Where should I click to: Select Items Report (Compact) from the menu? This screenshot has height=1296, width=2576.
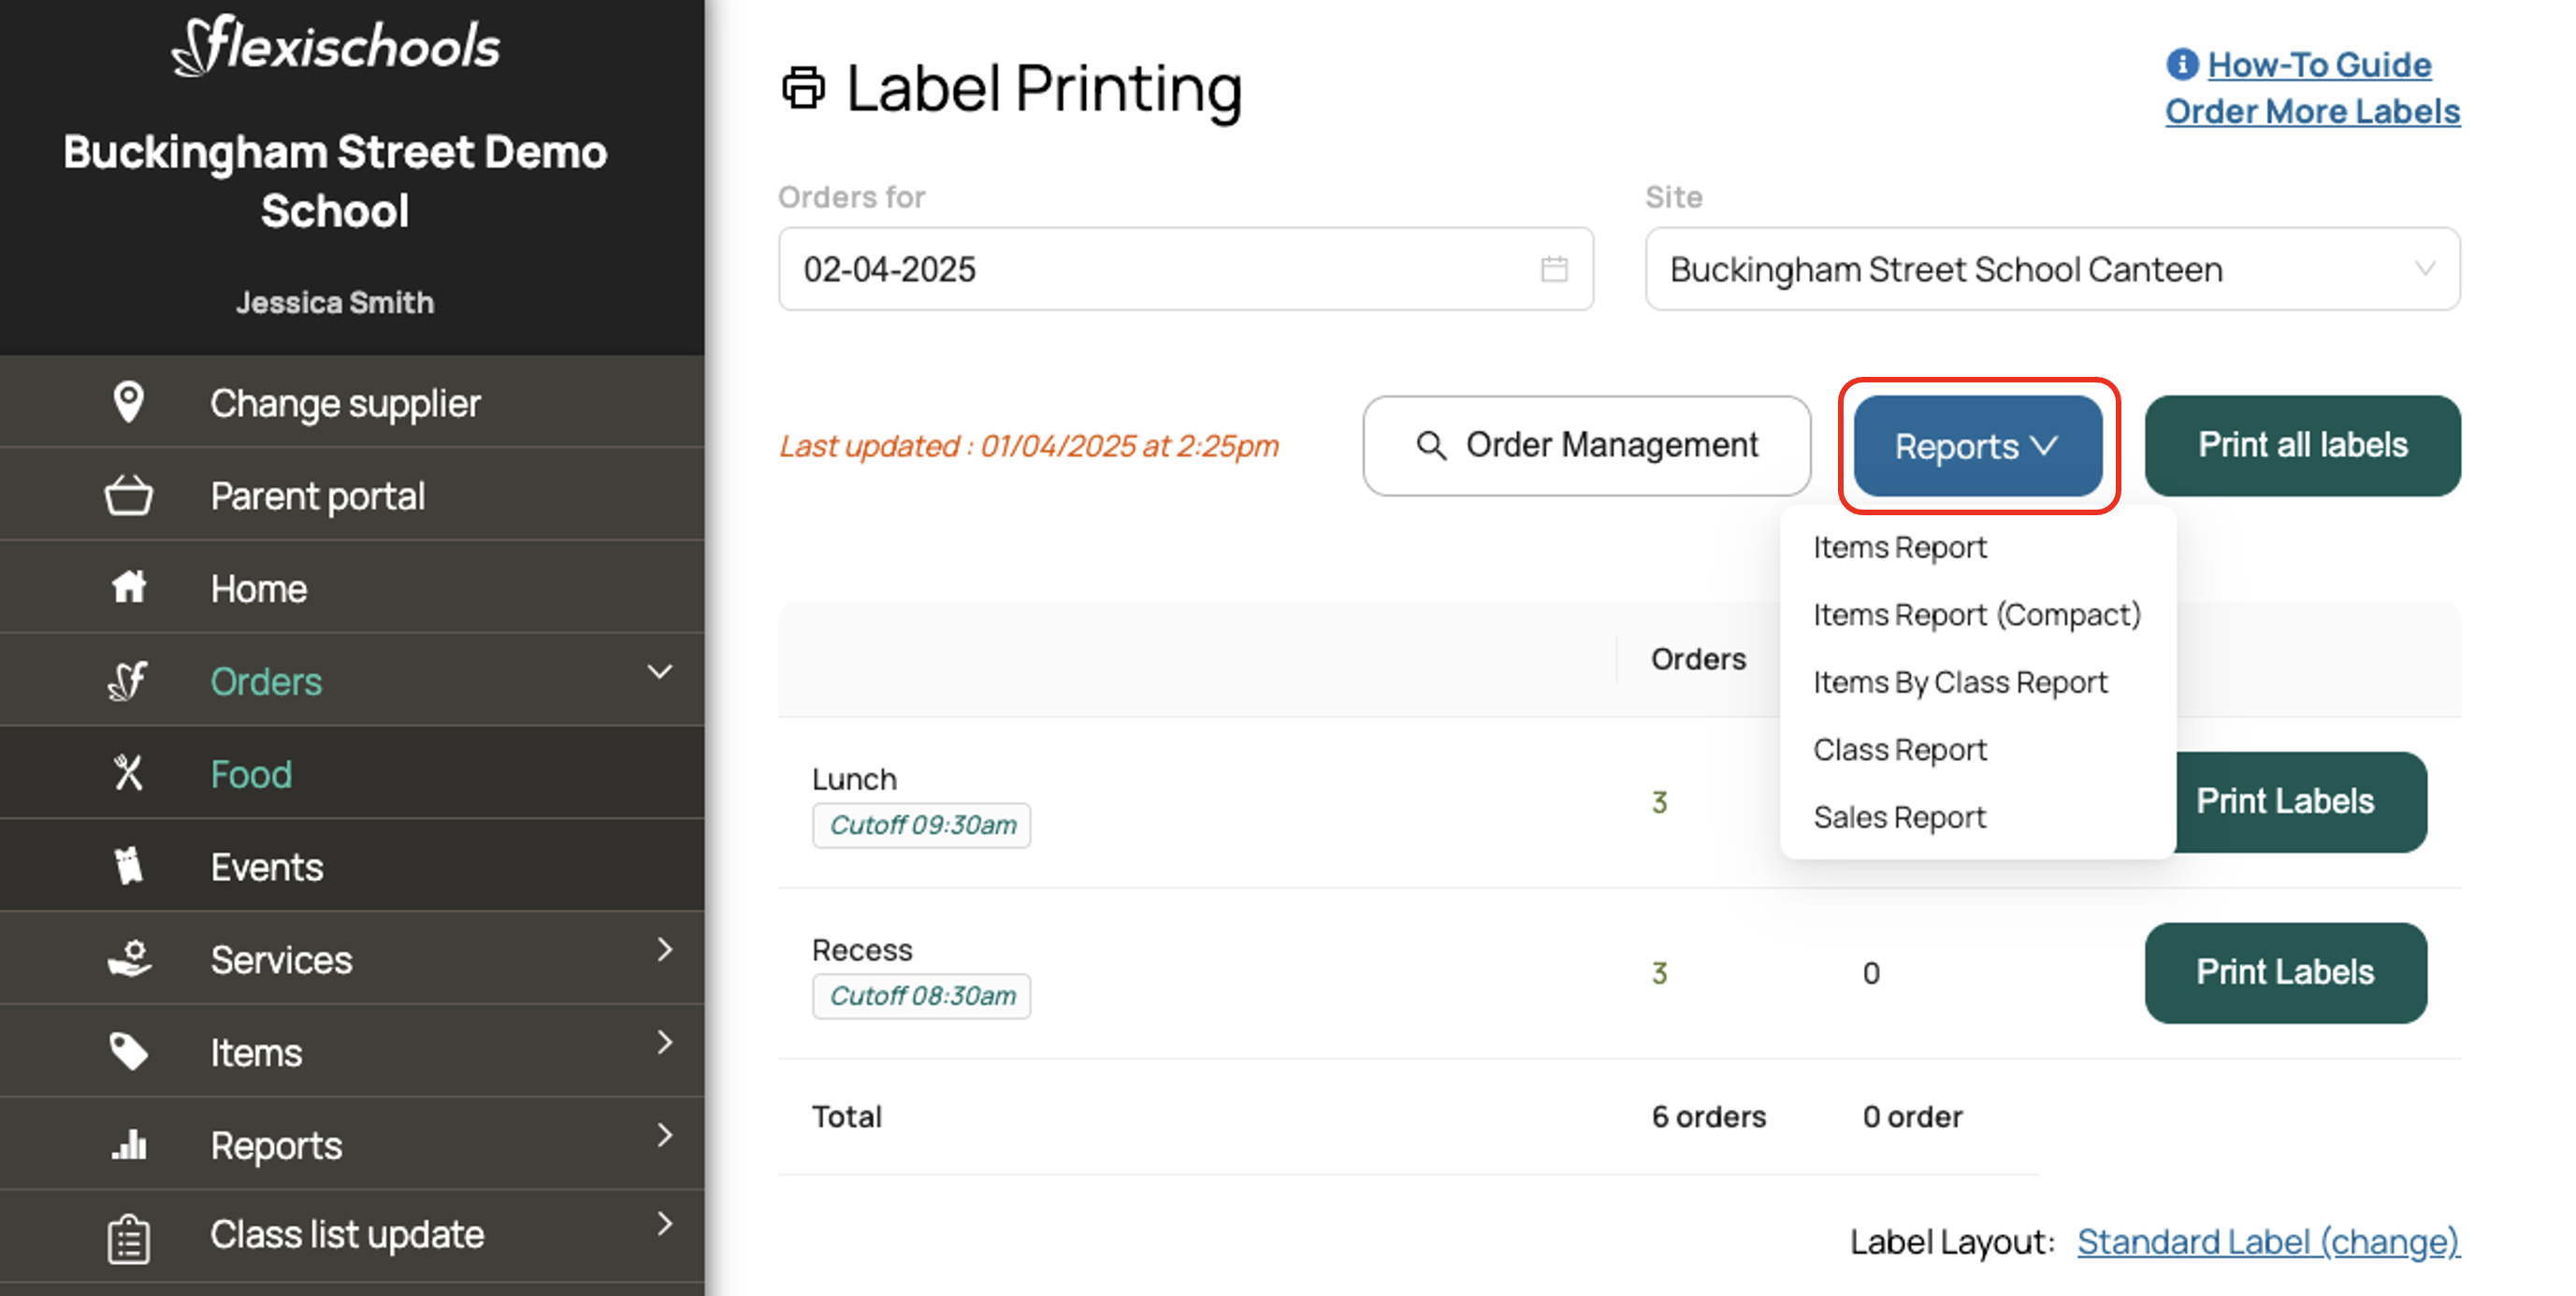(1976, 615)
